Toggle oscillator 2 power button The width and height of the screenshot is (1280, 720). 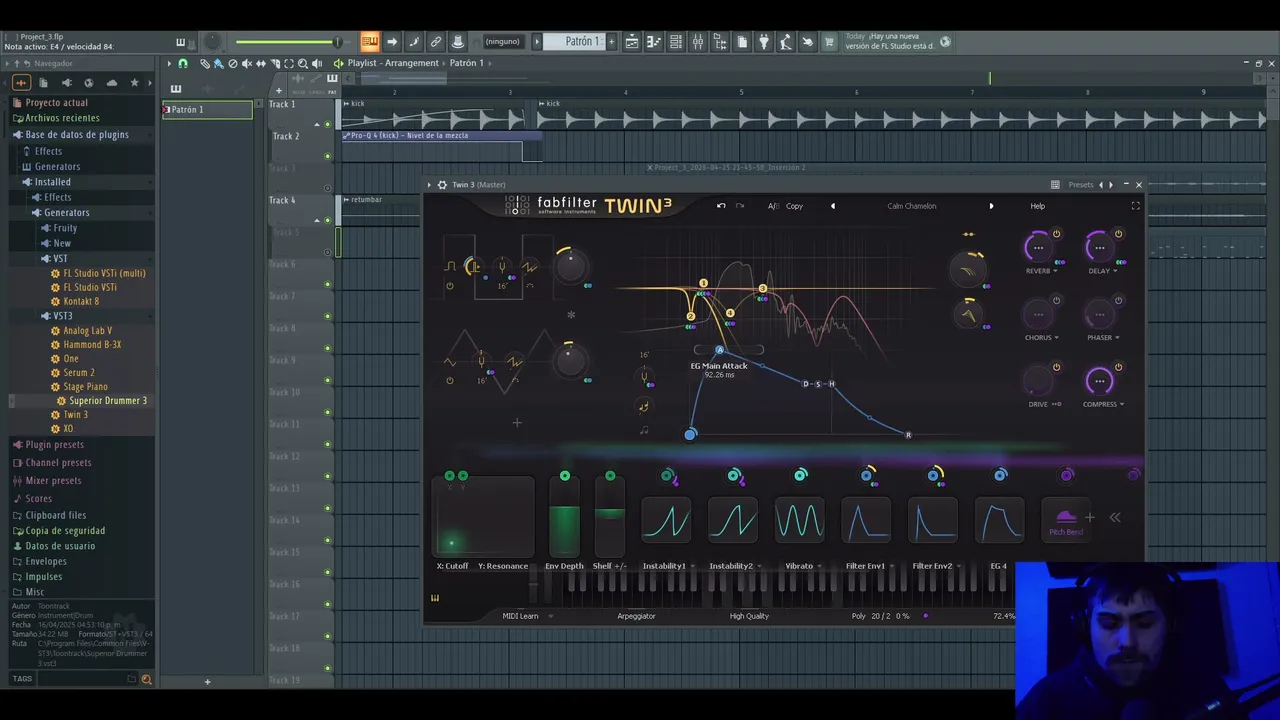point(450,380)
